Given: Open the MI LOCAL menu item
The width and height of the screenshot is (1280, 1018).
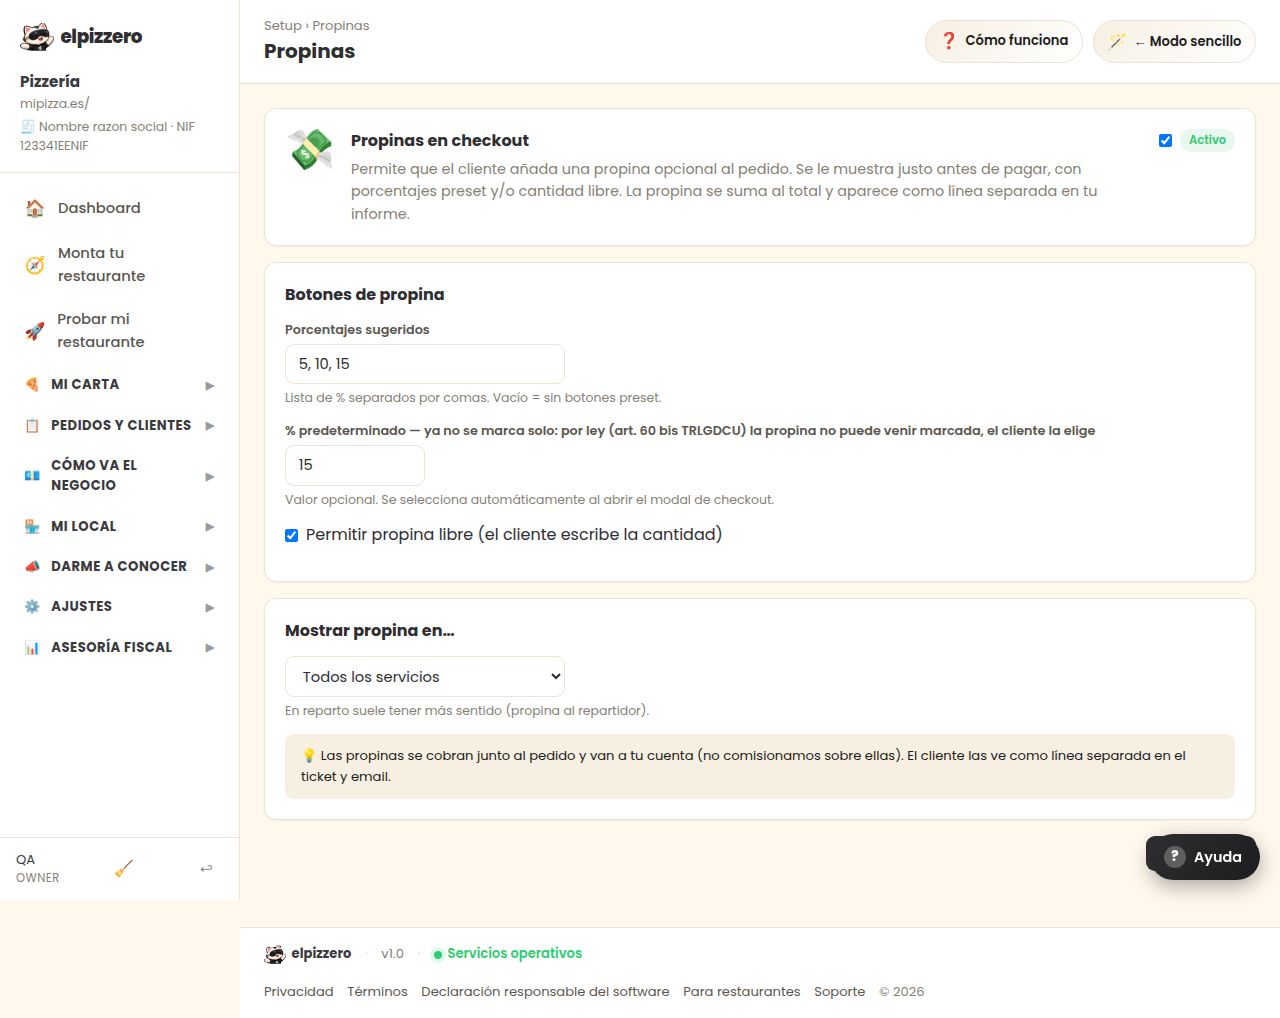Looking at the screenshot, I should pyautogui.click(x=120, y=526).
